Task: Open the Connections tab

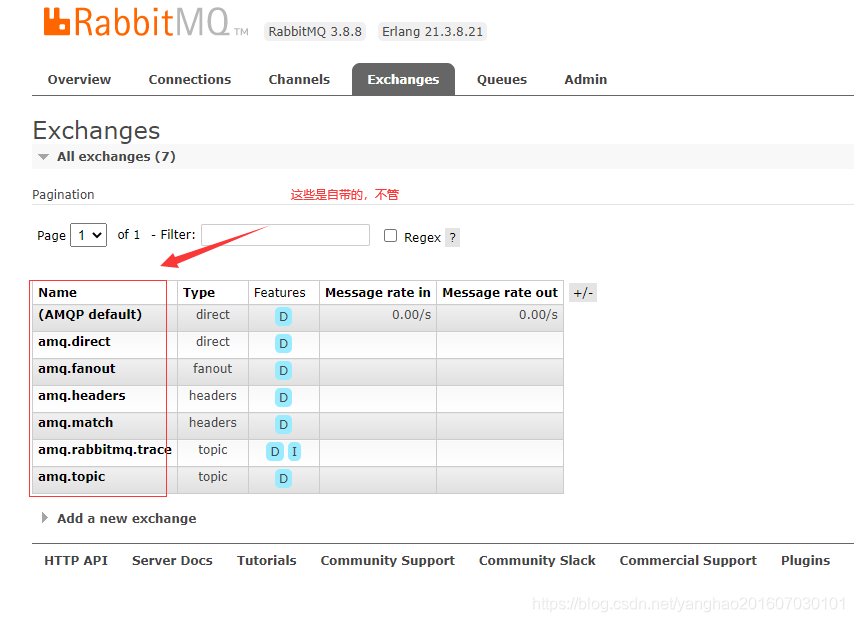Action: point(190,80)
